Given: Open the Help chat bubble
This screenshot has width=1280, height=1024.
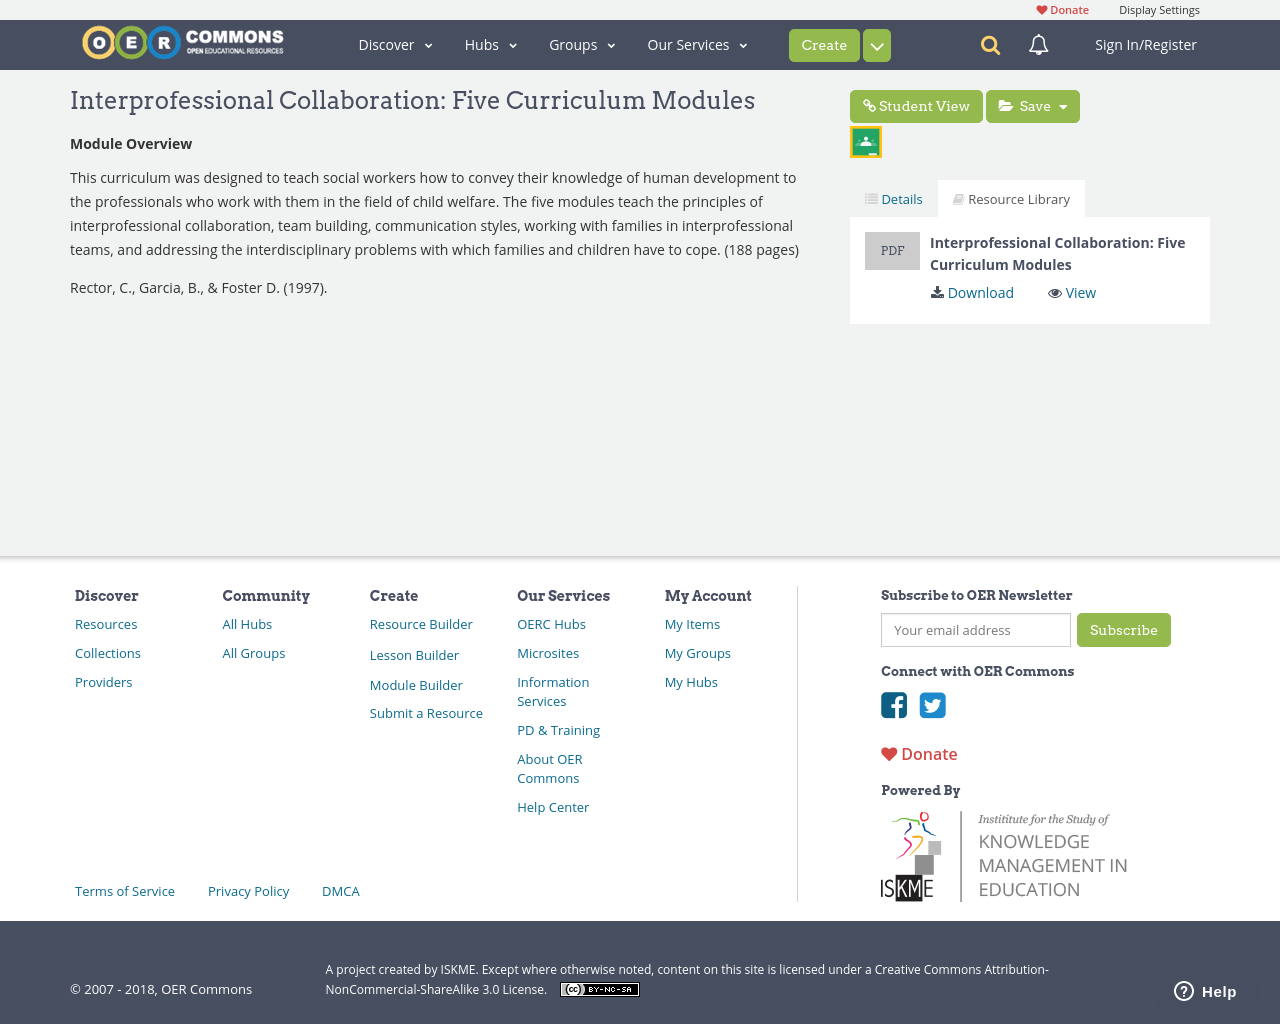Looking at the screenshot, I should [1203, 990].
